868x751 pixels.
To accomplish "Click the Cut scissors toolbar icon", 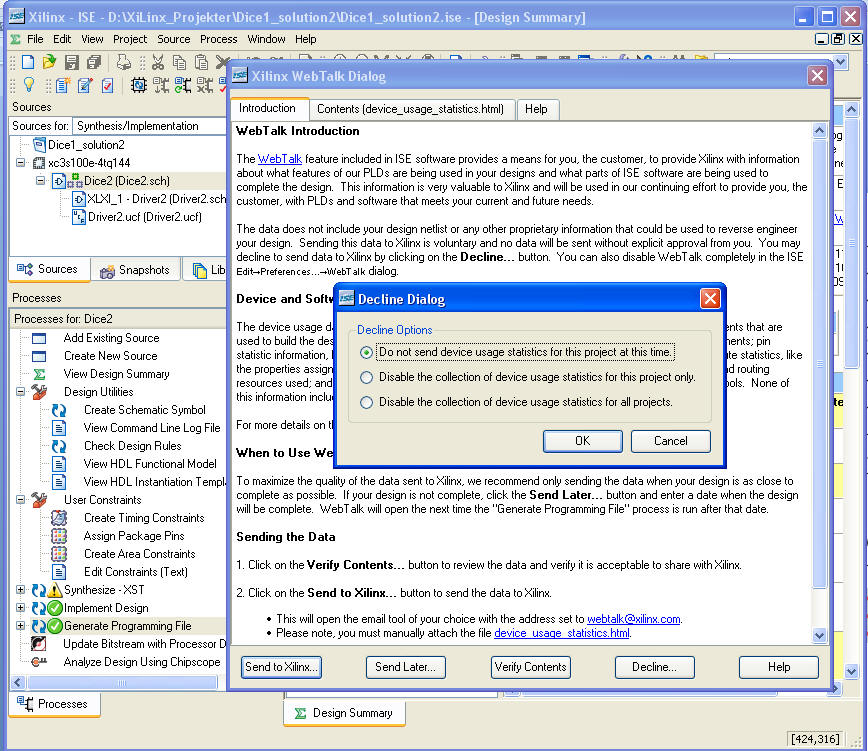I will click(158, 62).
